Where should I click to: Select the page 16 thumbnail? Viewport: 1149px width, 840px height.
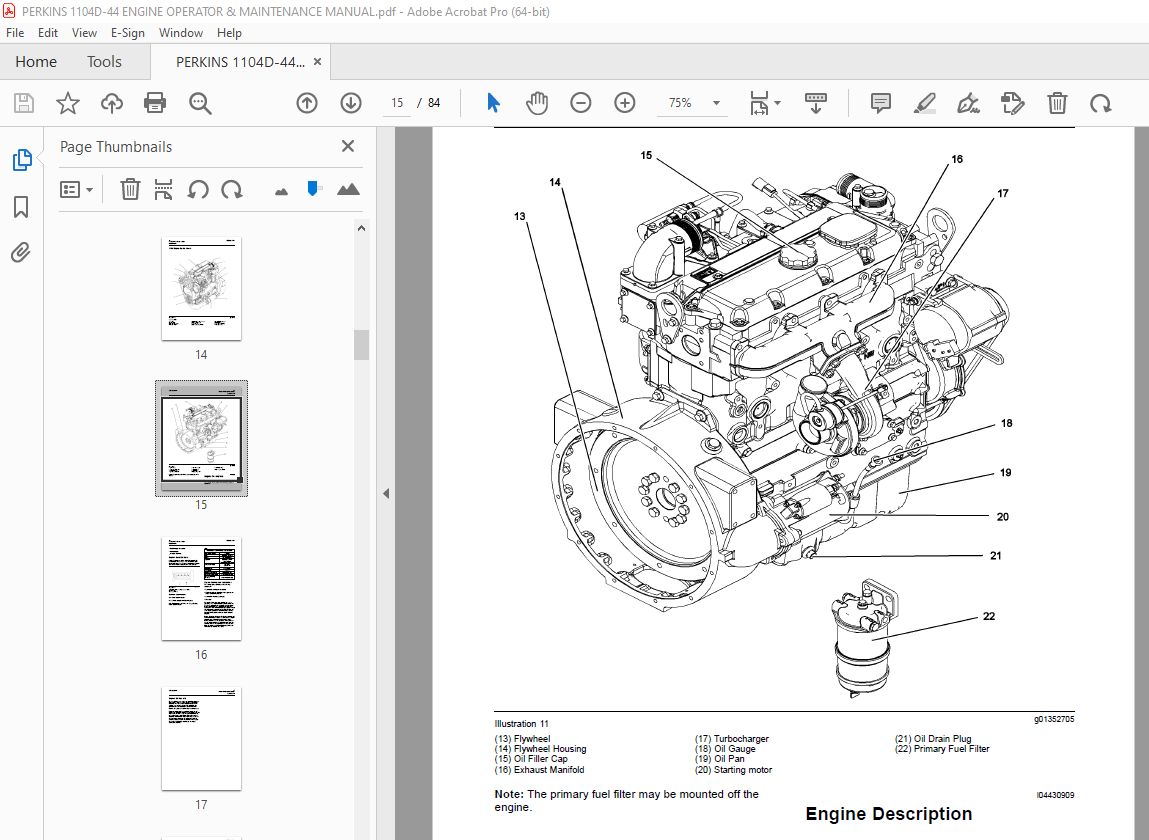pyautogui.click(x=202, y=589)
